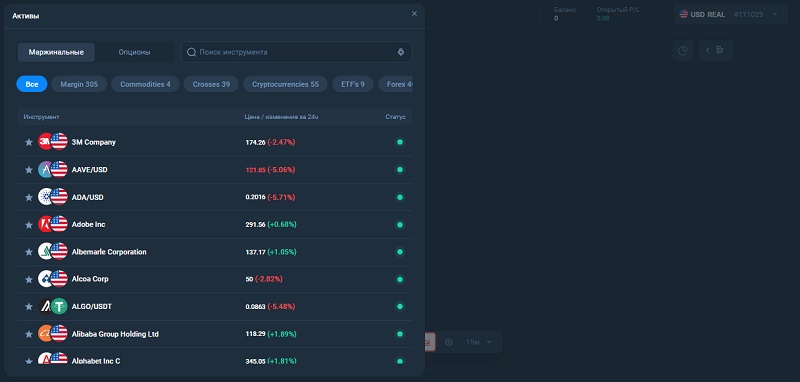Click the magnifier icon in search box
800x382 pixels.
pos(191,52)
